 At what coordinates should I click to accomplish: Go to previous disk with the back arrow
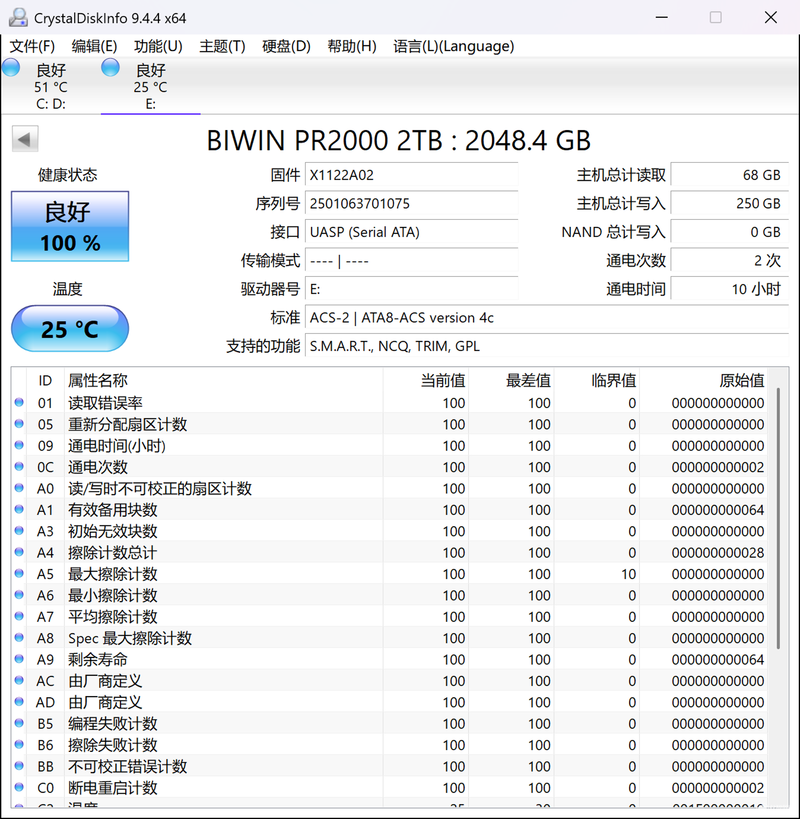[25, 139]
